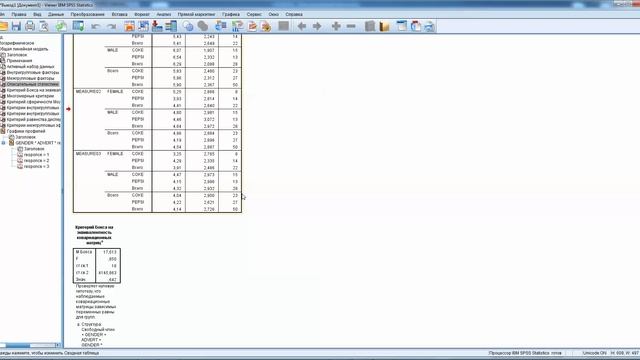This screenshot has height=360, width=640.
Task: Promote item with the left arrow icon
Action: click(x=302, y=27)
